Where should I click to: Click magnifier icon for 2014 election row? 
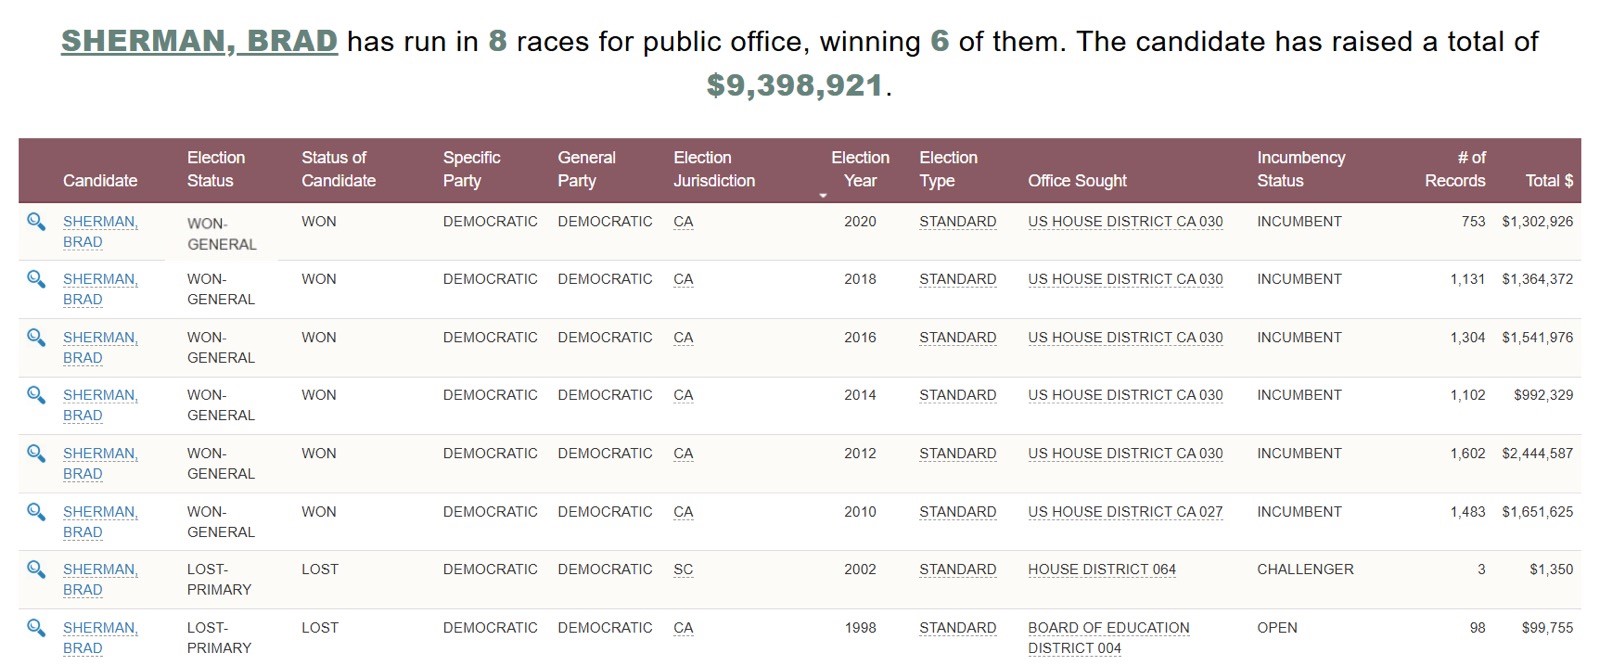[36, 395]
